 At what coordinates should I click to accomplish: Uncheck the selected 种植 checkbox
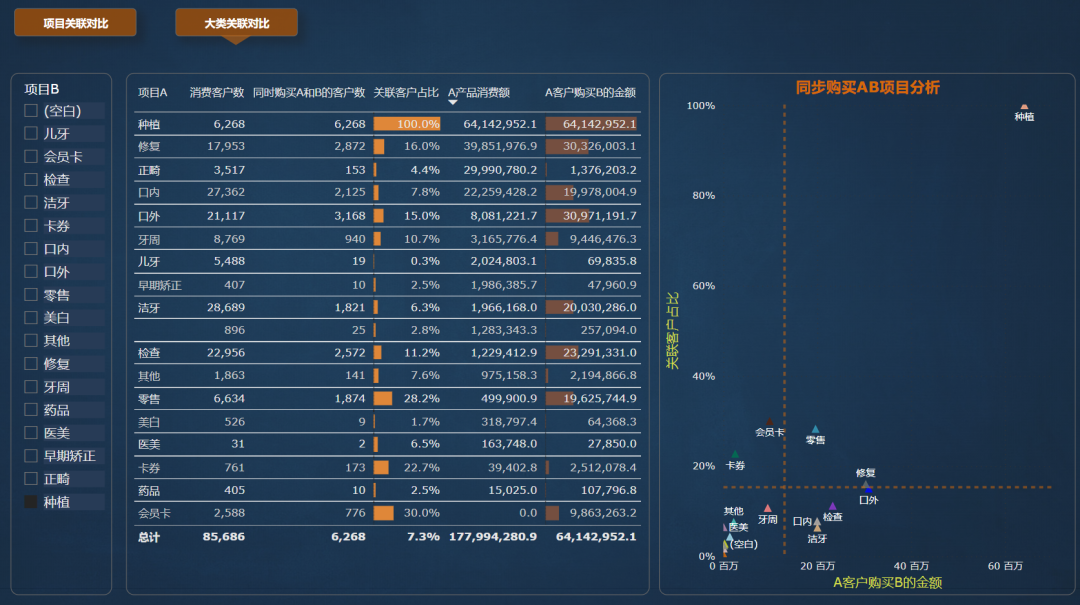(x=30, y=502)
